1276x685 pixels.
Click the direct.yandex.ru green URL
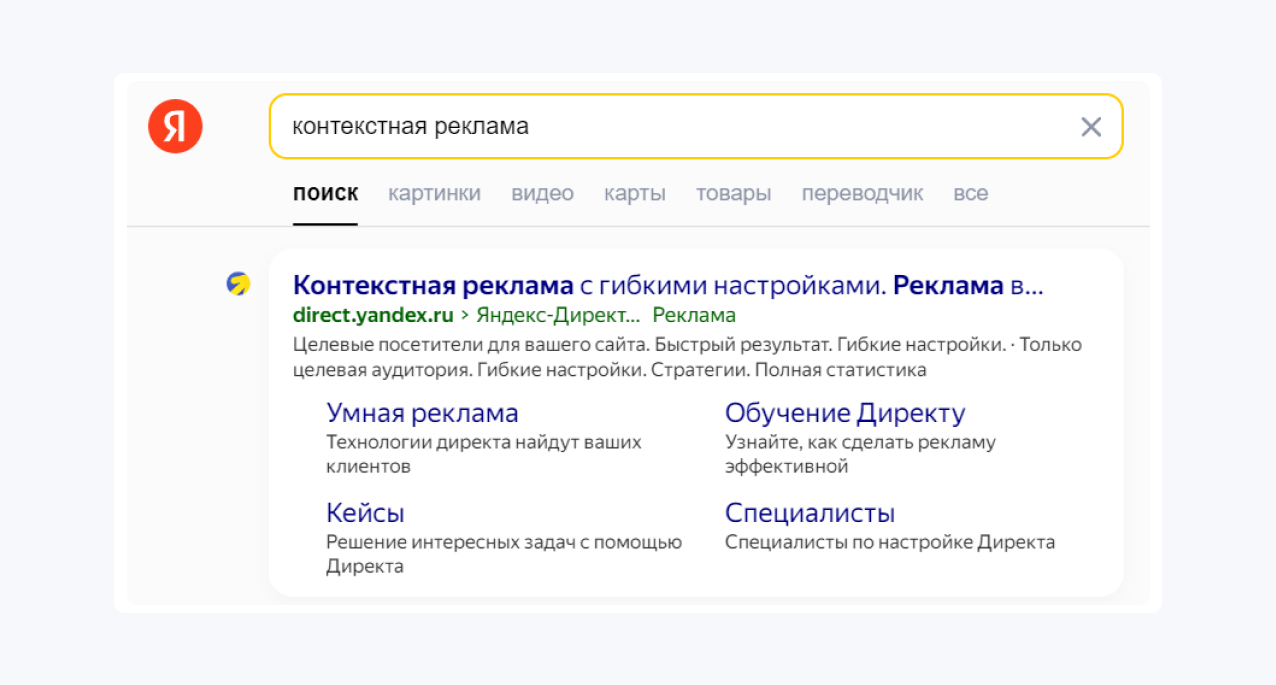373,316
